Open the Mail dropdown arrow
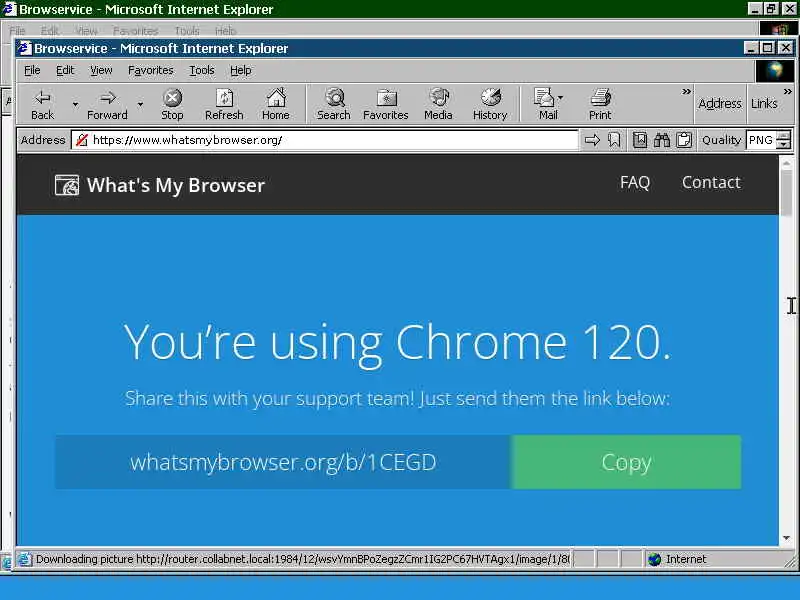 pos(561,97)
